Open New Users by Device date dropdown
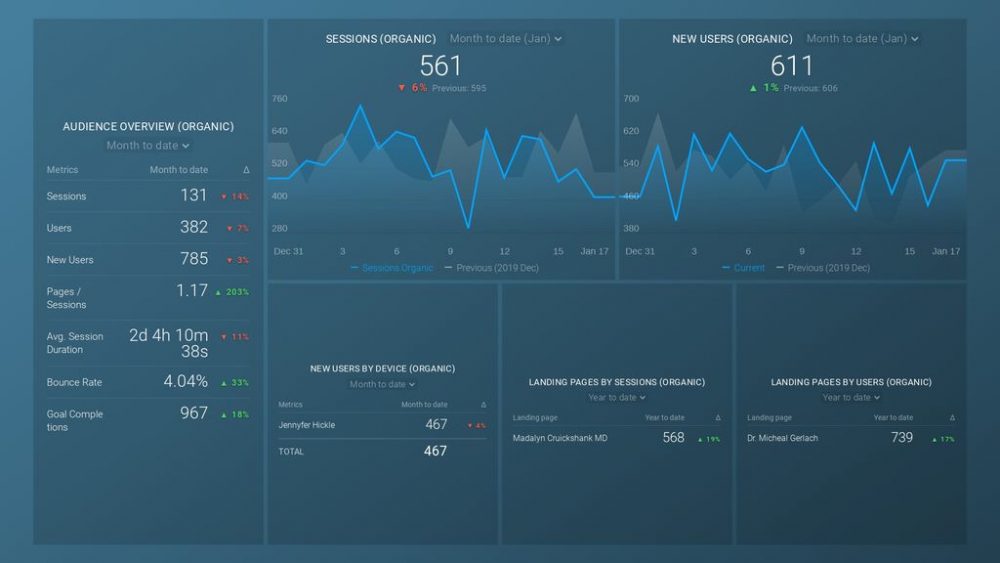The image size is (1000, 563). click(382, 385)
